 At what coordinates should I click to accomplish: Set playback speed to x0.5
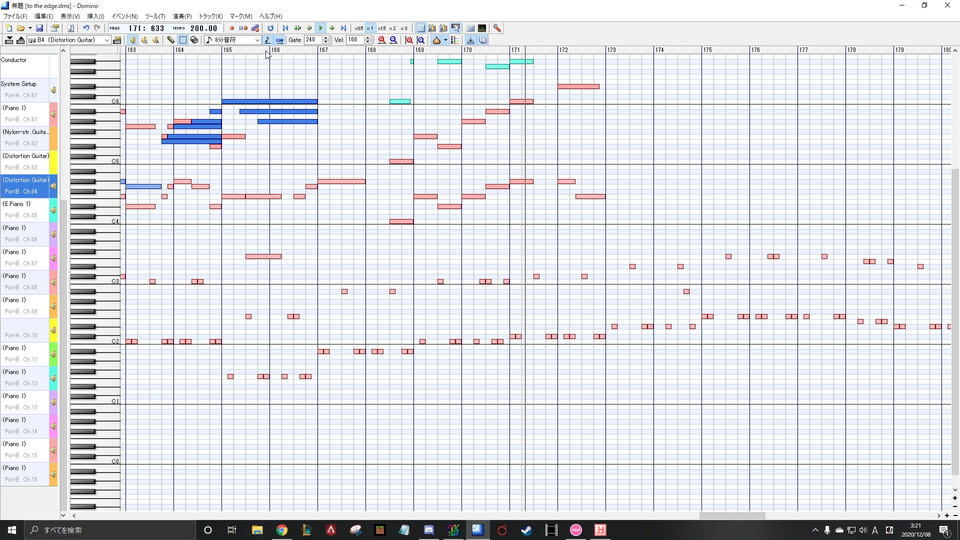359,28
